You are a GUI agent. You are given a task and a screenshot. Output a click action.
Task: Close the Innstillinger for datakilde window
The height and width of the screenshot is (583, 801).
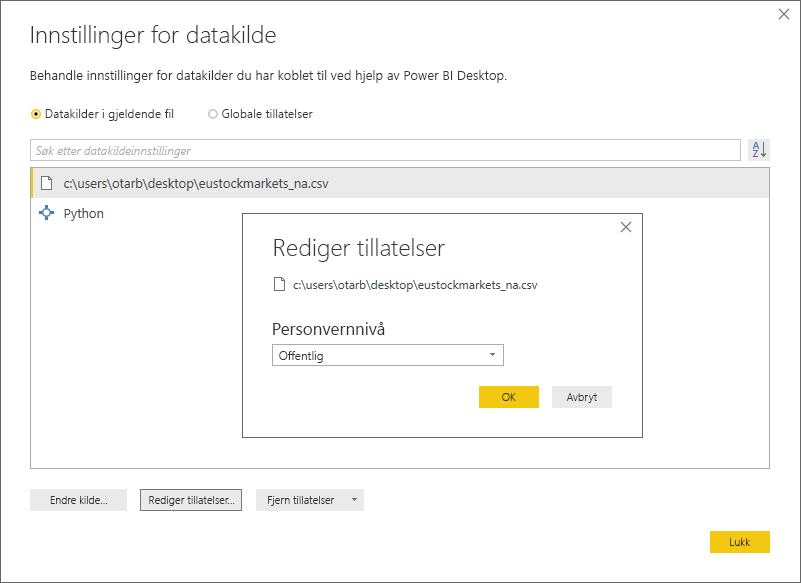point(784,14)
